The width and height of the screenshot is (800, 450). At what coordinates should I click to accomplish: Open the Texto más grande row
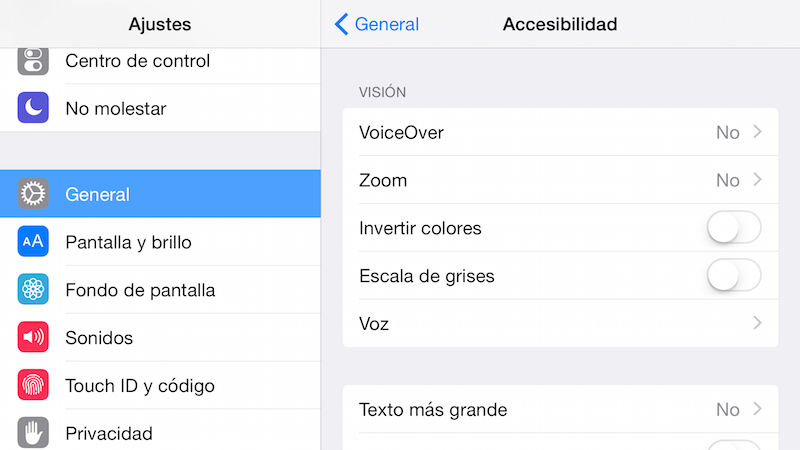pos(560,409)
